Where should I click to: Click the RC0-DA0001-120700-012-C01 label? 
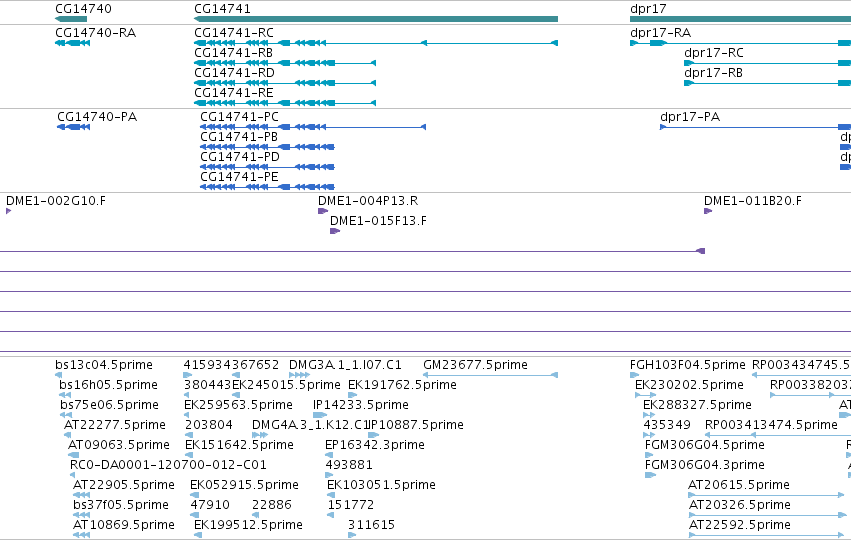click(168, 466)
